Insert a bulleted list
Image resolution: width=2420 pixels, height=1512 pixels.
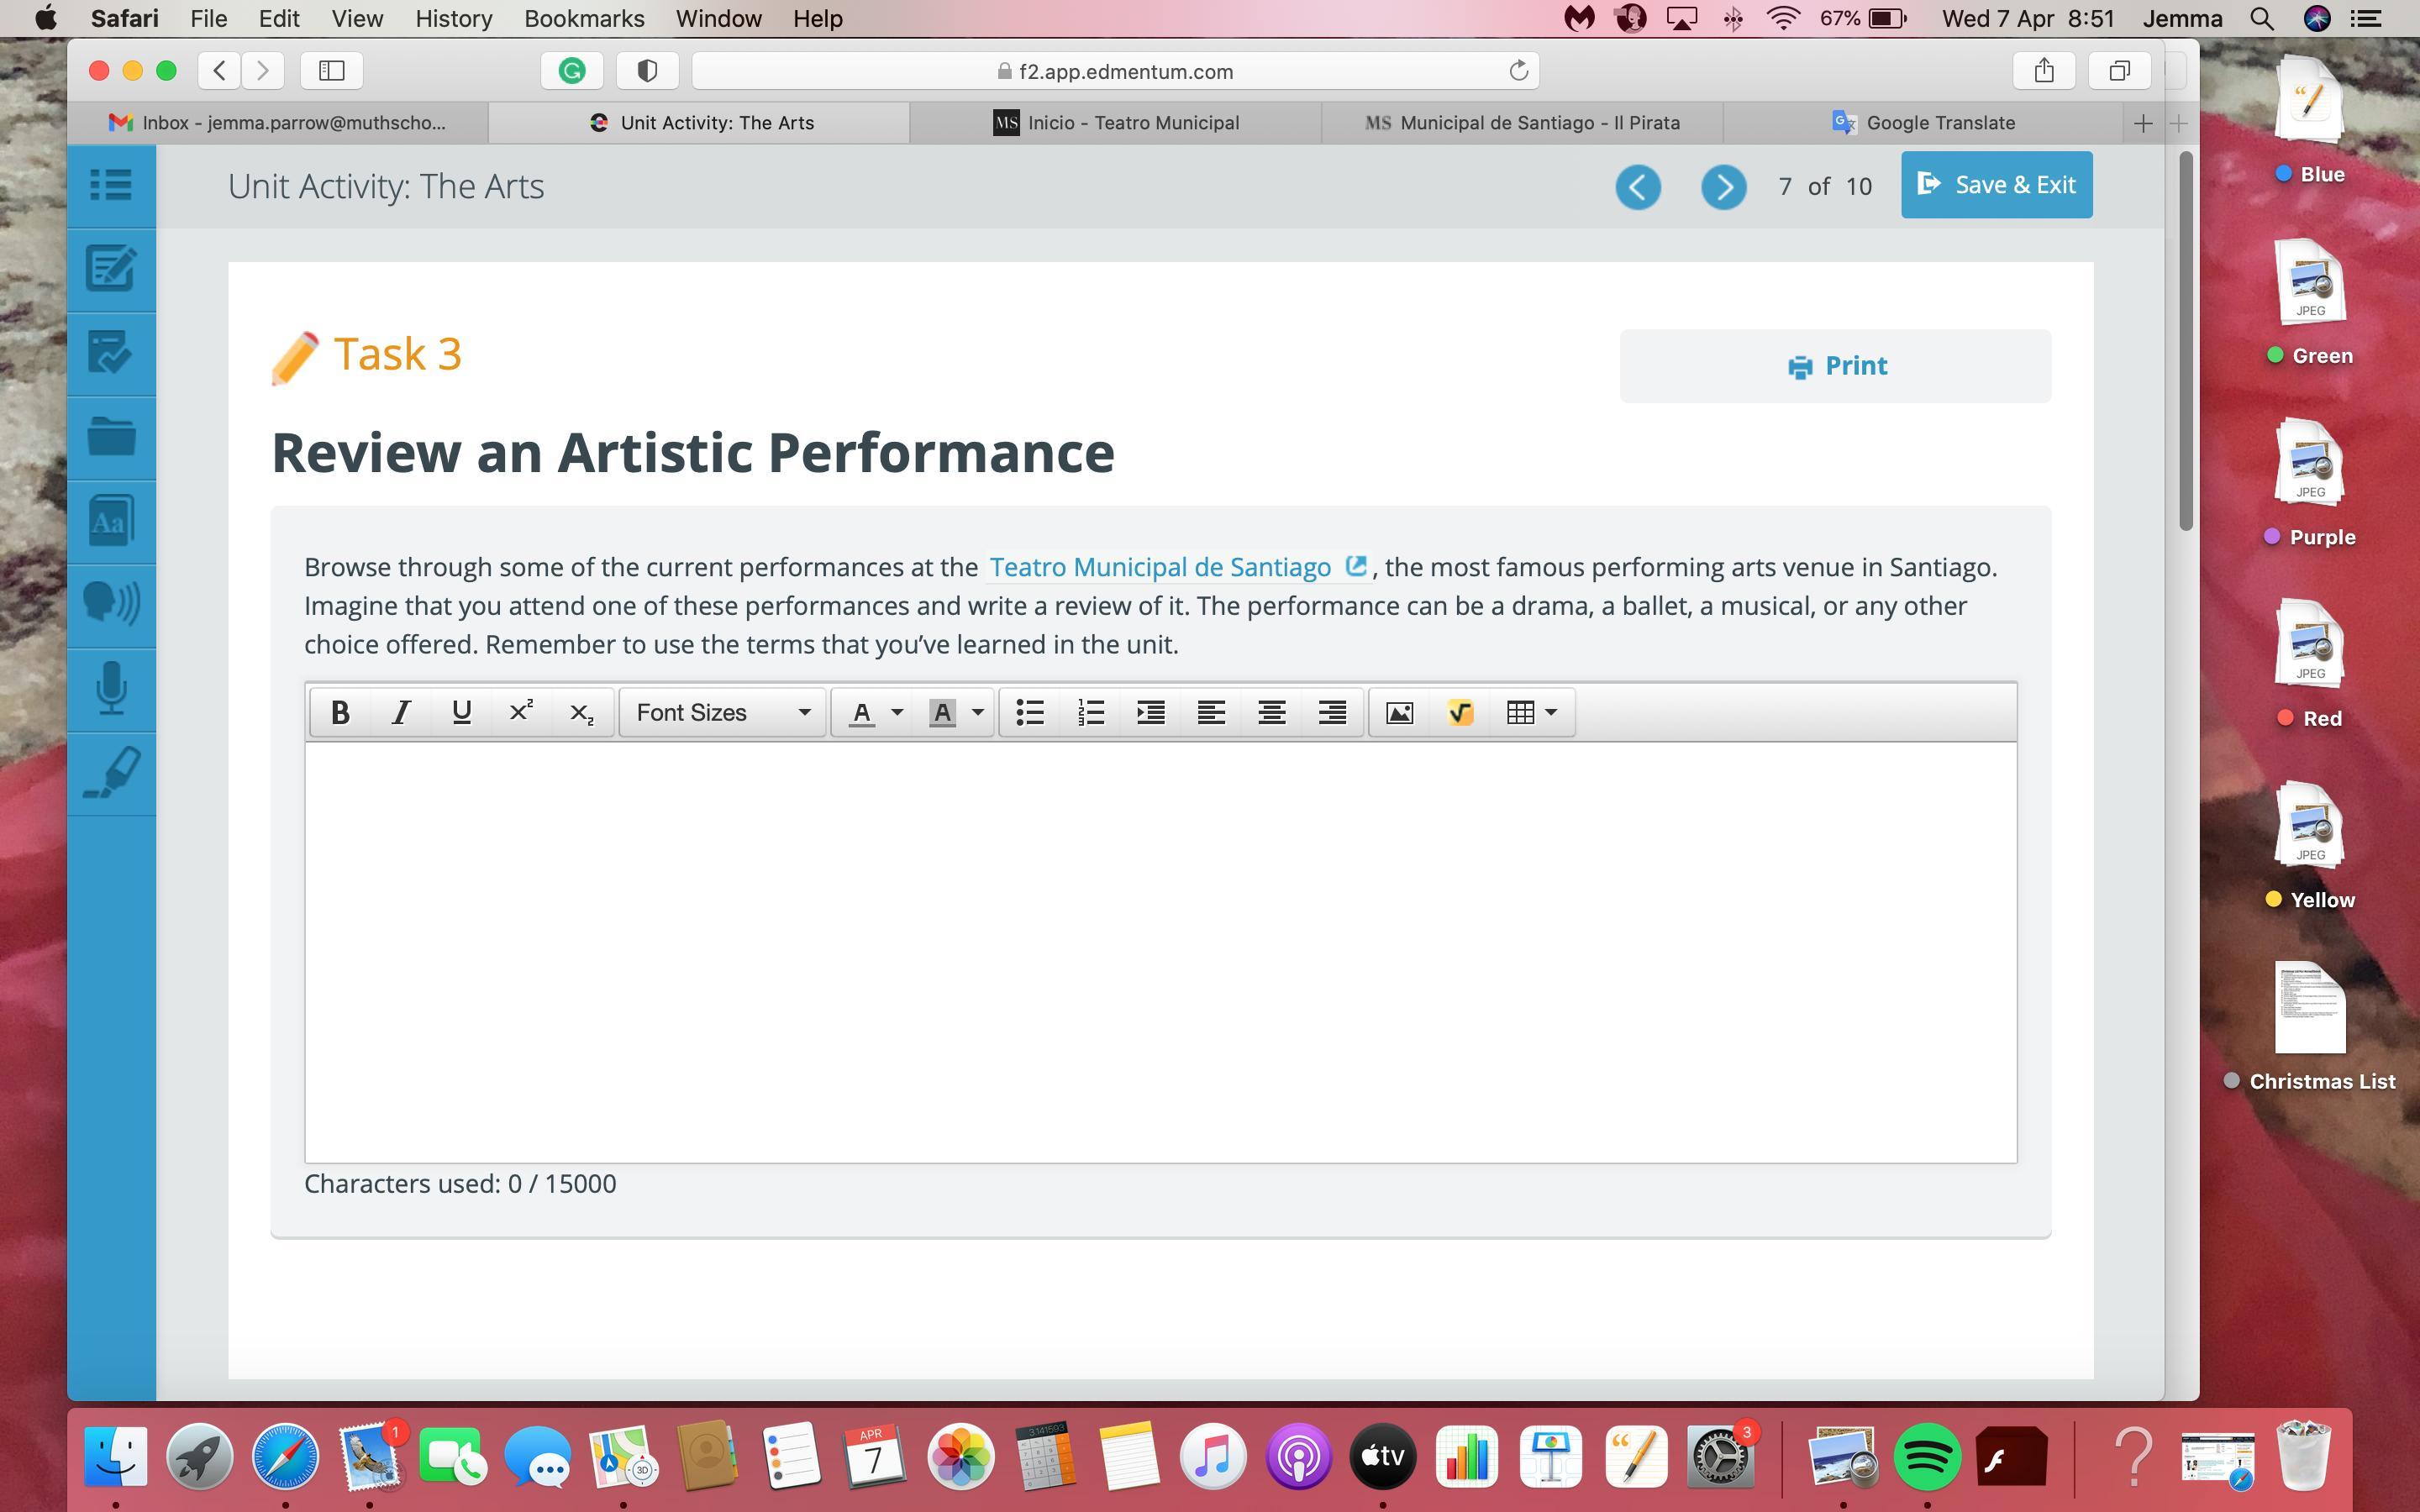1030,712
